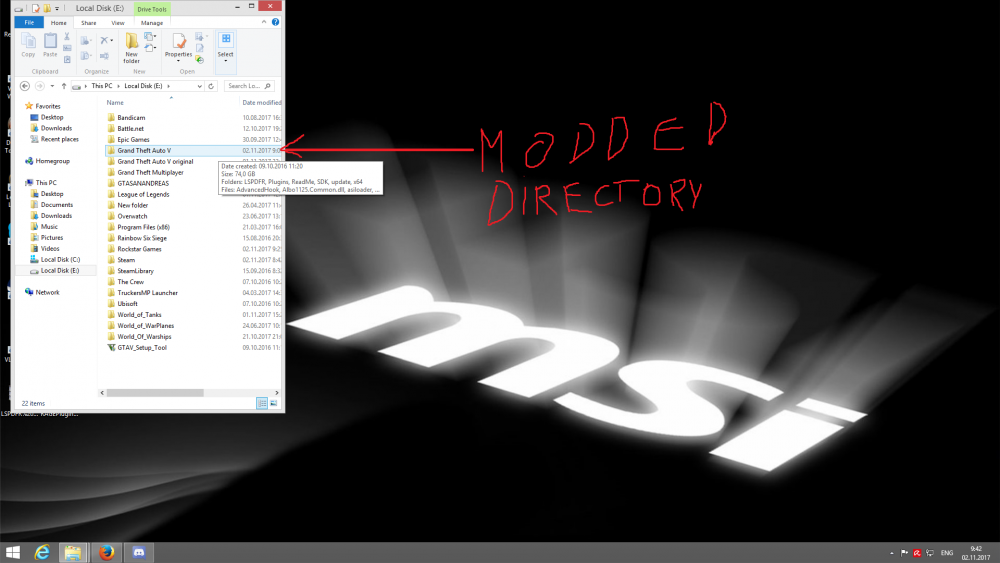Switch to the Home tab
The height and width of the screenshot is (563, 1000).
tap(59, 22)
